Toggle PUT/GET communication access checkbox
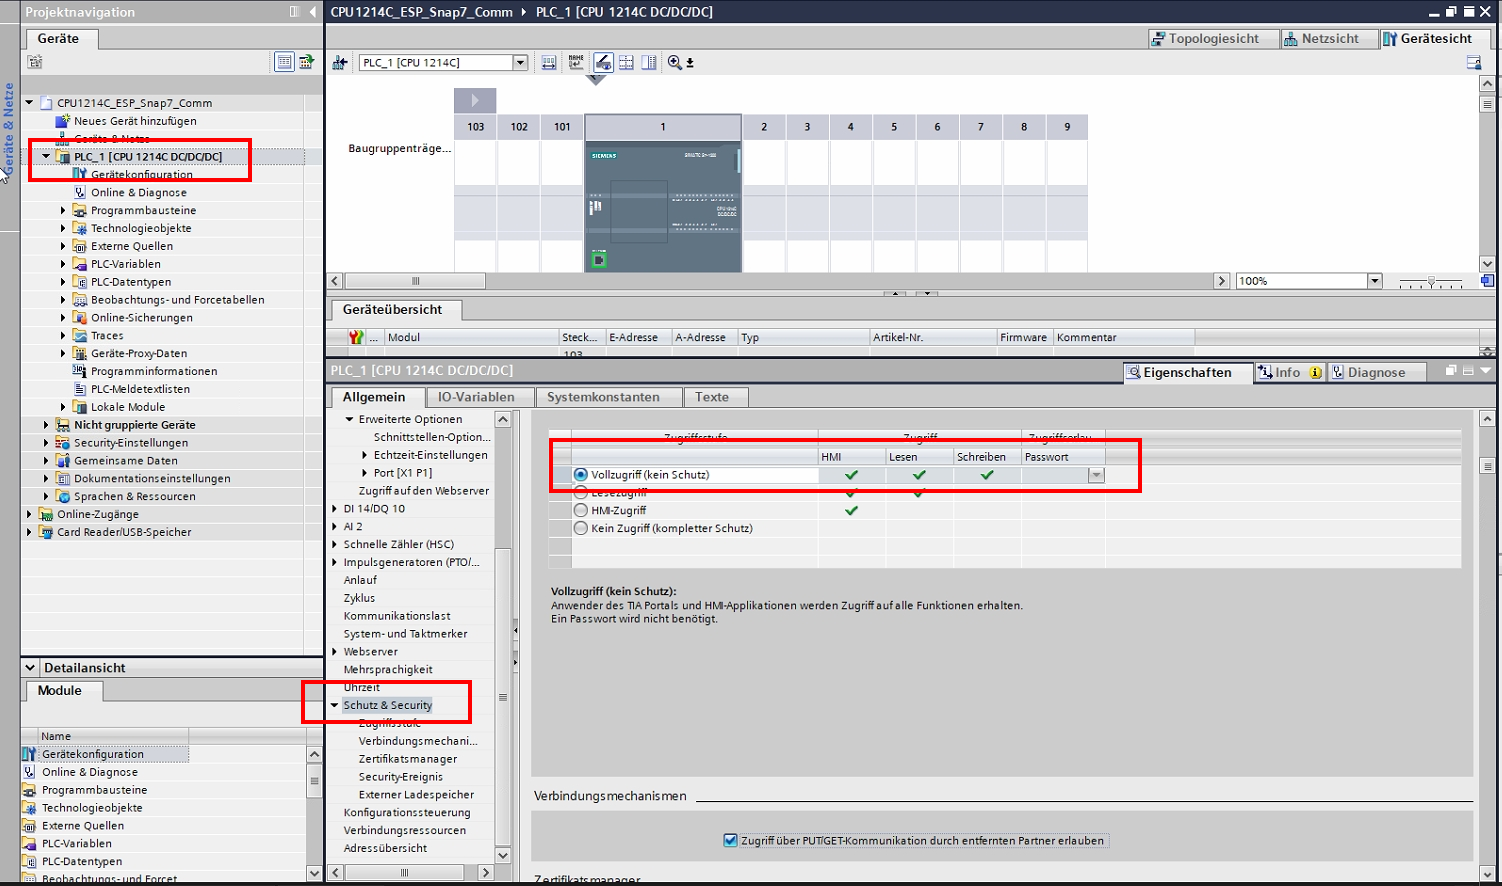 click(x=730, y=840)
